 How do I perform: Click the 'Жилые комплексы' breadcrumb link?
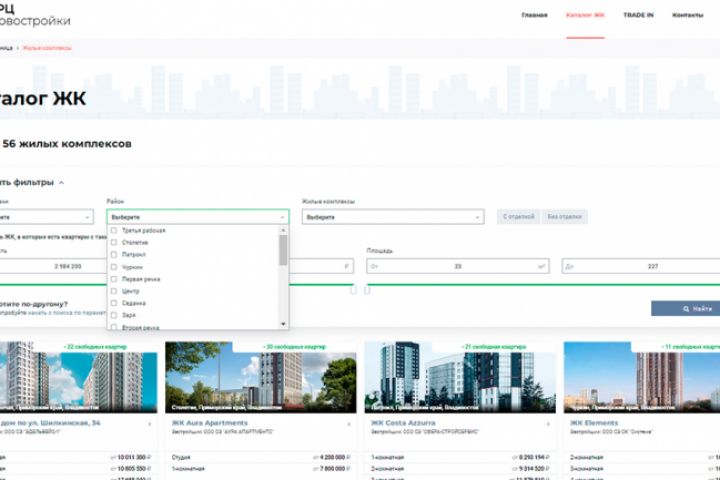(47, 48)
